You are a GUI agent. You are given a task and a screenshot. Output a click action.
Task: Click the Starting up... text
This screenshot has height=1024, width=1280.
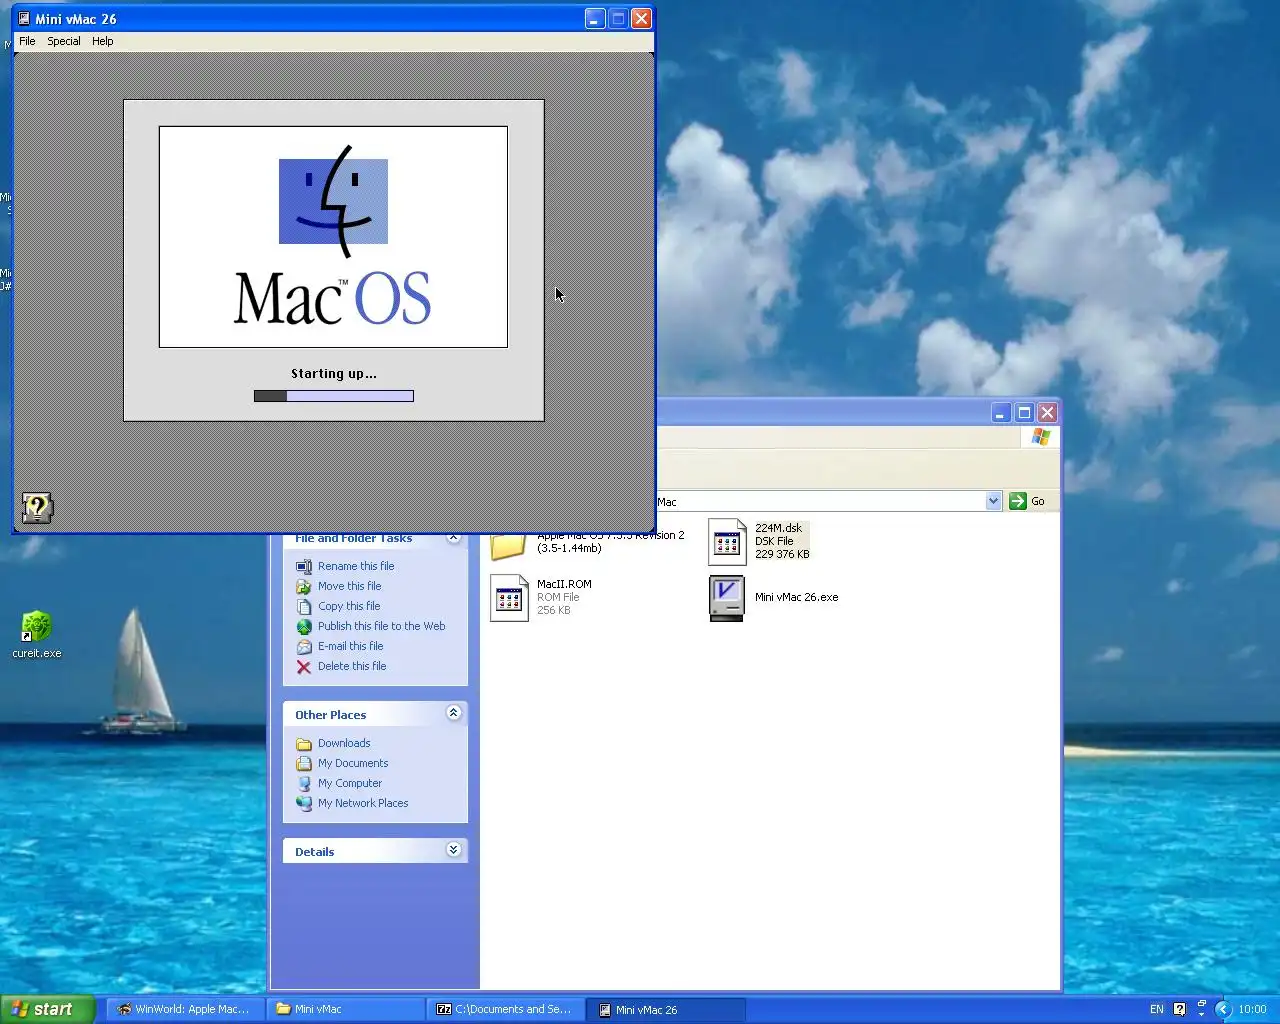pos(334,373)
